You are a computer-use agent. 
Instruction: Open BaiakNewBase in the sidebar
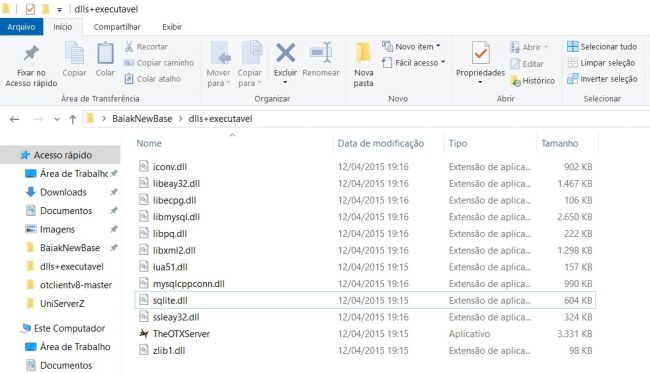(x=70, y=248)
